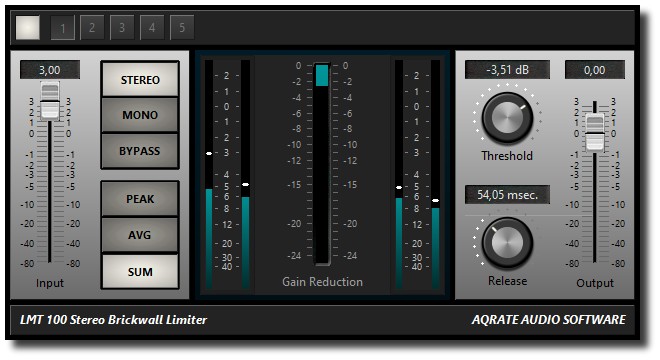Screen dimensions: 660x360
Task: Enable STEREO mode
Action: (140, 80)
